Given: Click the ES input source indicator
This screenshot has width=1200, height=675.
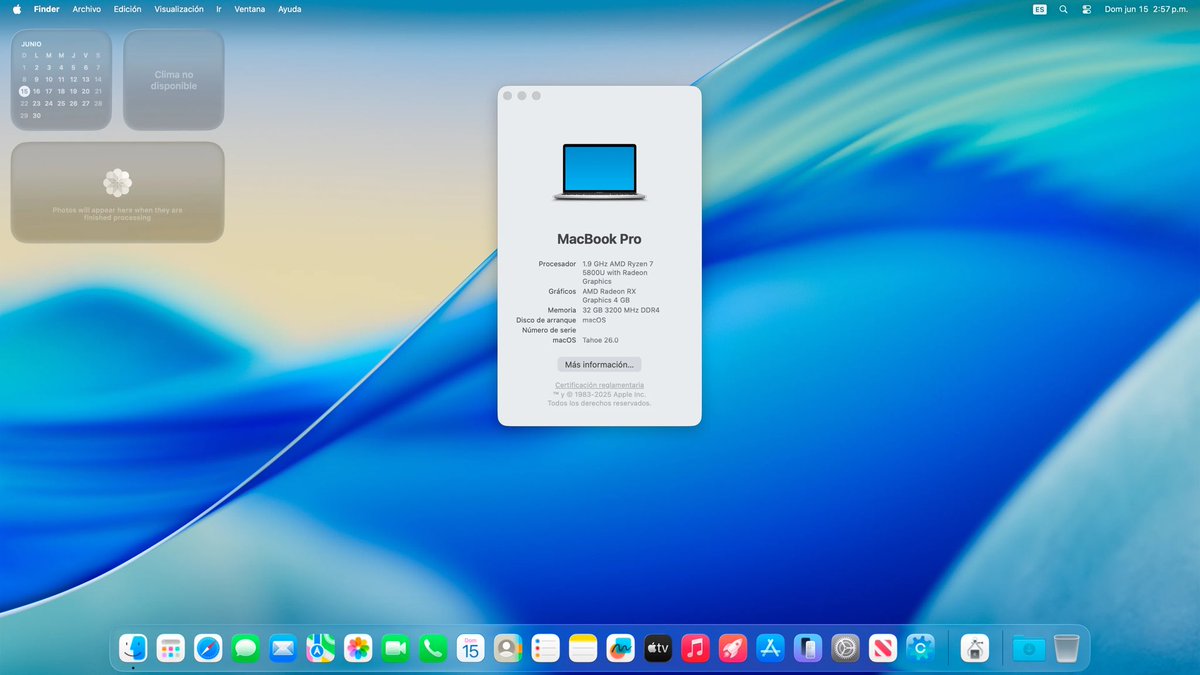Looking at the screenshot, I should click(x=1040, y=9).
